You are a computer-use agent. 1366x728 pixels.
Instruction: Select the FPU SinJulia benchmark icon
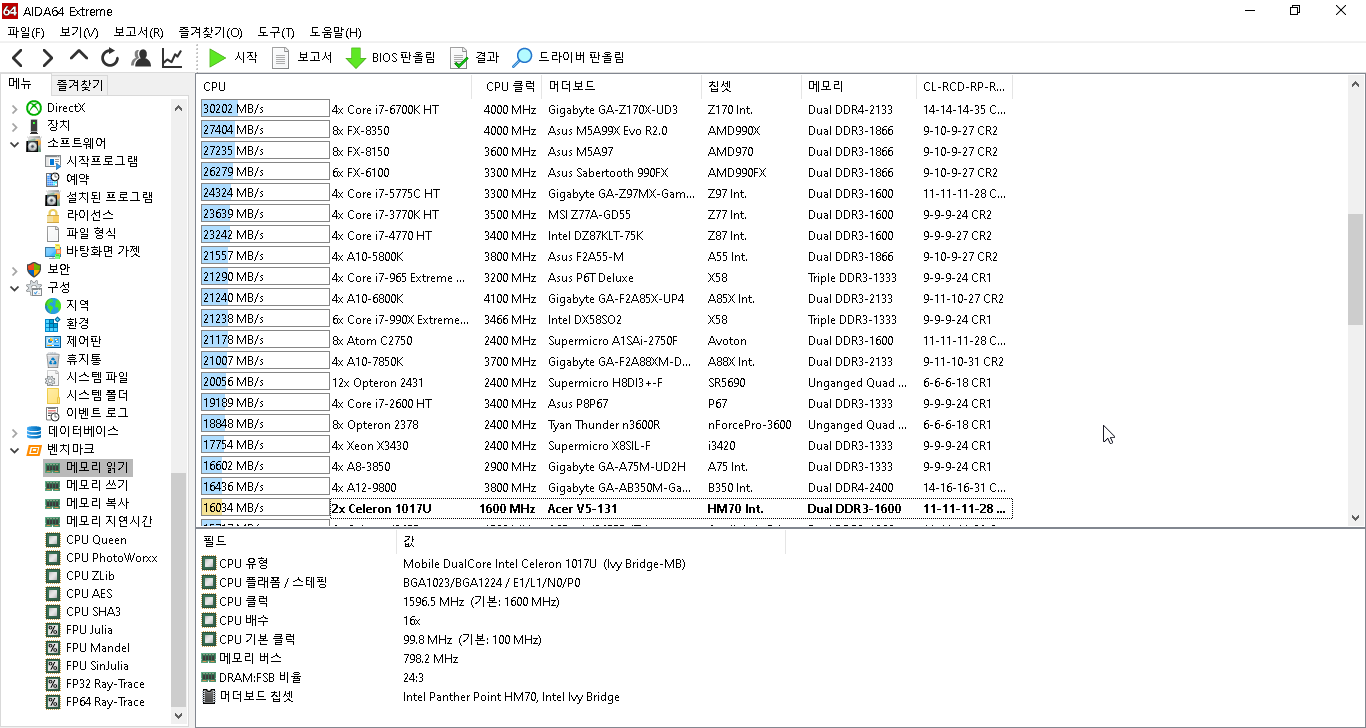[53, 666]
